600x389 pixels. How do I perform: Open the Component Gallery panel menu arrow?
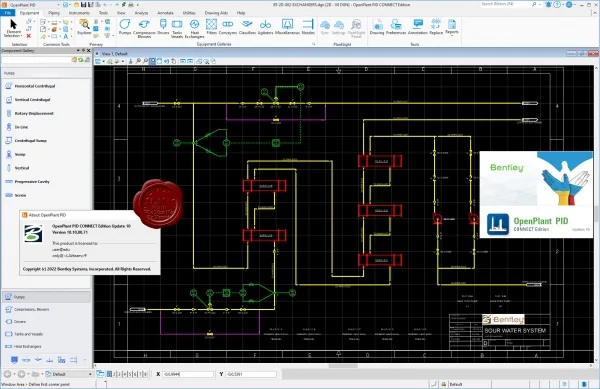pos(78,50)
